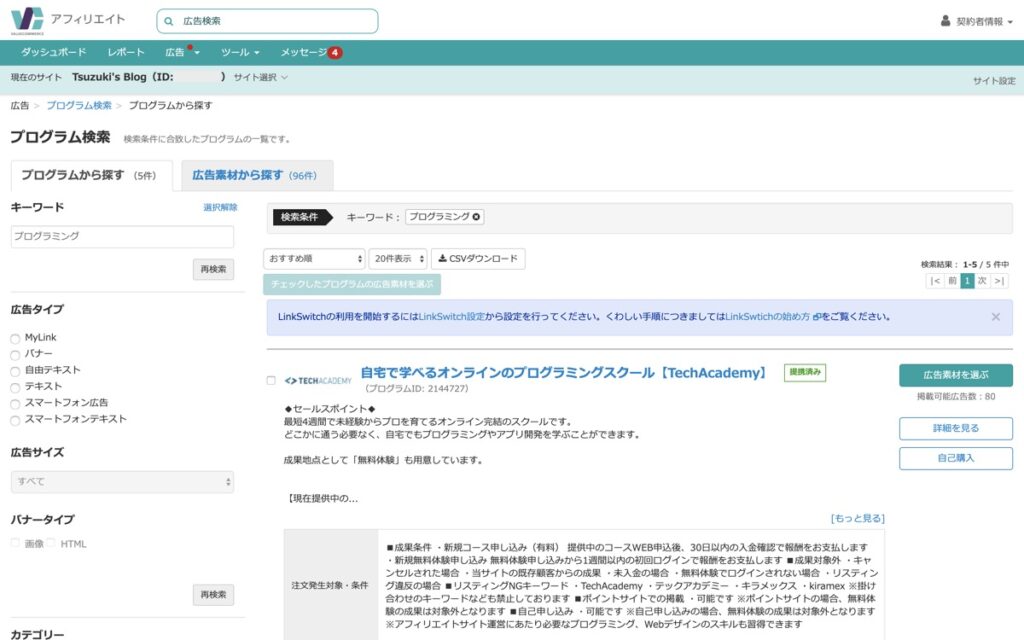Image resolution: width=1024 pixels, height=640 pixels.
Task: Go to the previous page 前
Action: pos(952,281)
